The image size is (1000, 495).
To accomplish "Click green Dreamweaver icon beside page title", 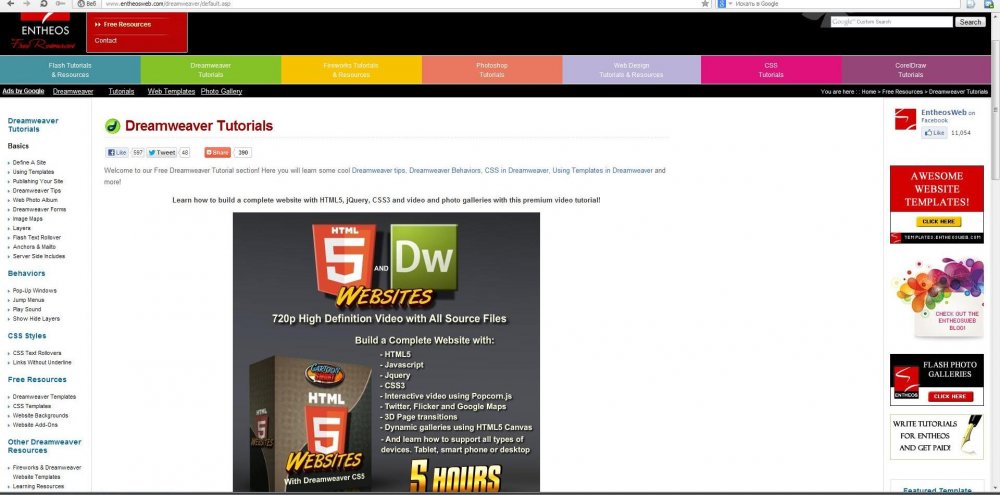I will 112,126.
